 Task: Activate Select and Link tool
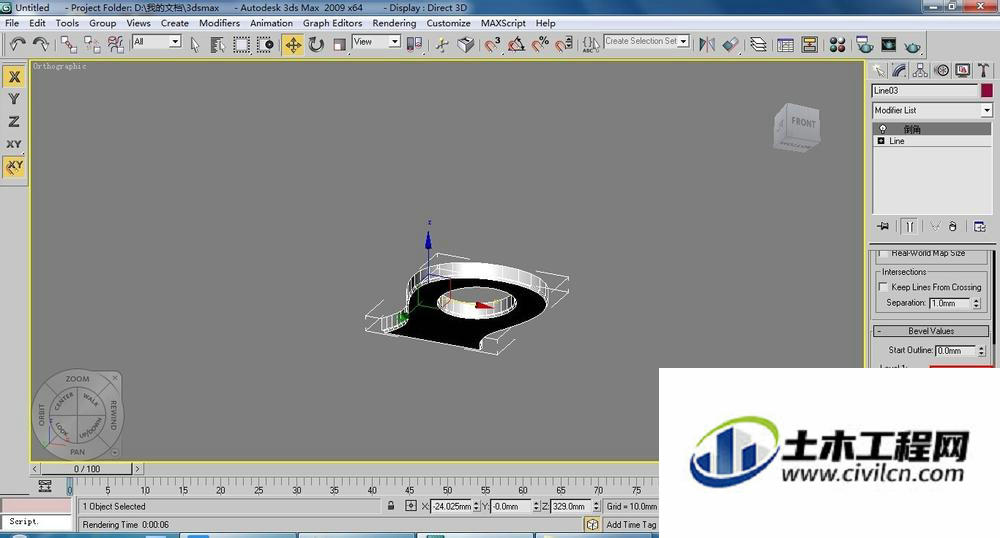pos(69,44)
